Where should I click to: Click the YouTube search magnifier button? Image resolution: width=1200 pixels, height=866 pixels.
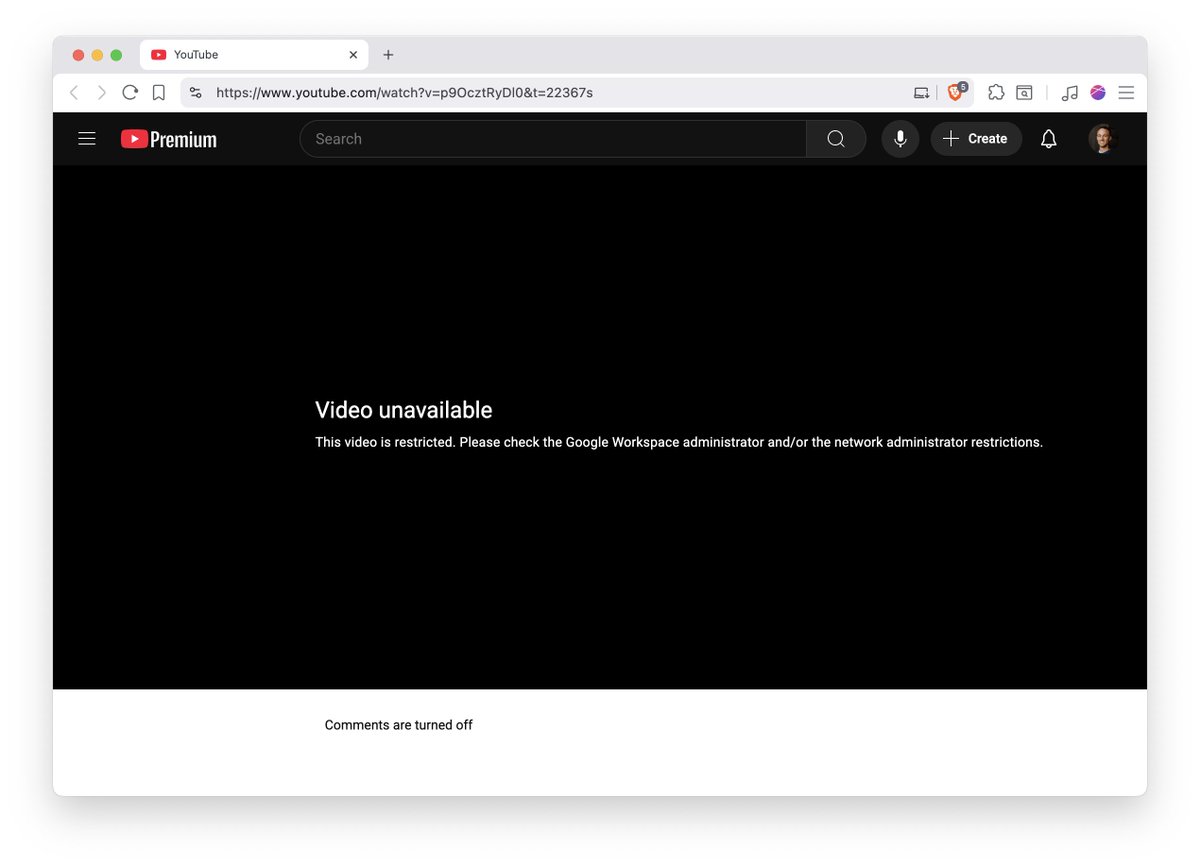pos(836,139)
